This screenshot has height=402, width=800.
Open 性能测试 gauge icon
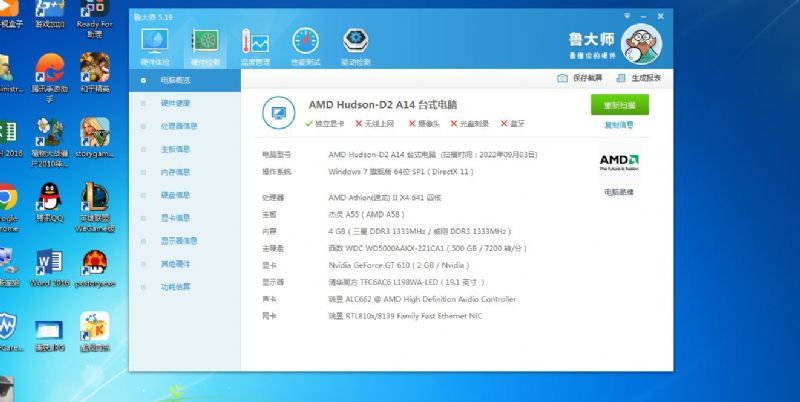click(305, 44)
